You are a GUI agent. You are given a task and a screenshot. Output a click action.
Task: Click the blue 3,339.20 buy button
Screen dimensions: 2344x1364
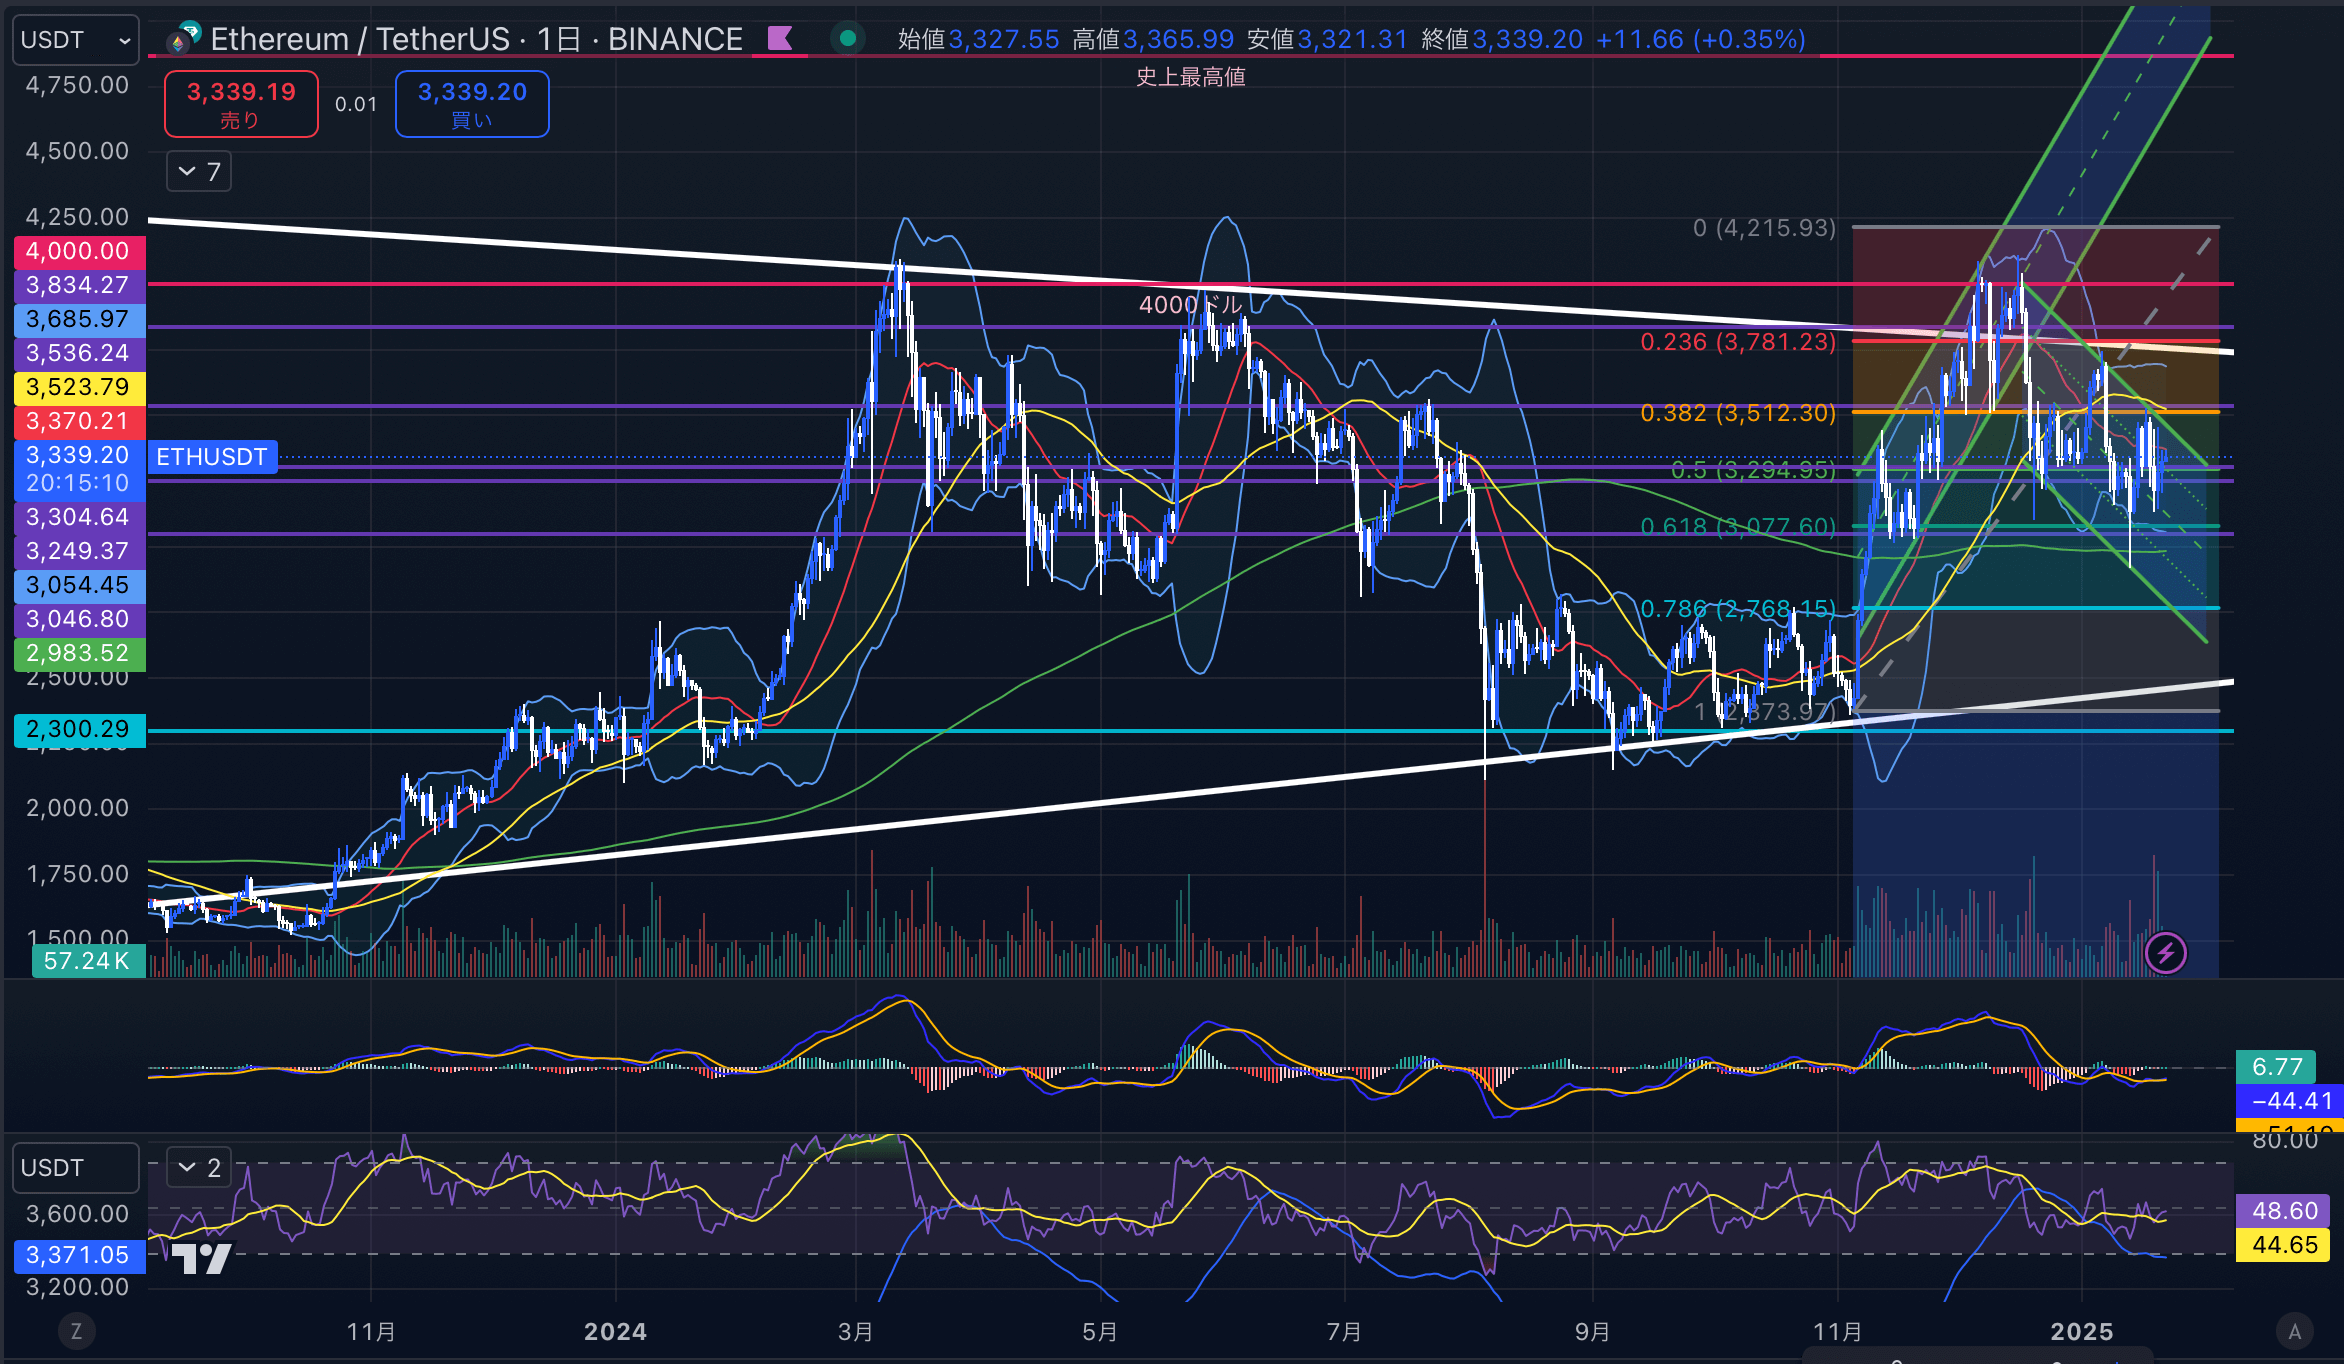(472, 104)
